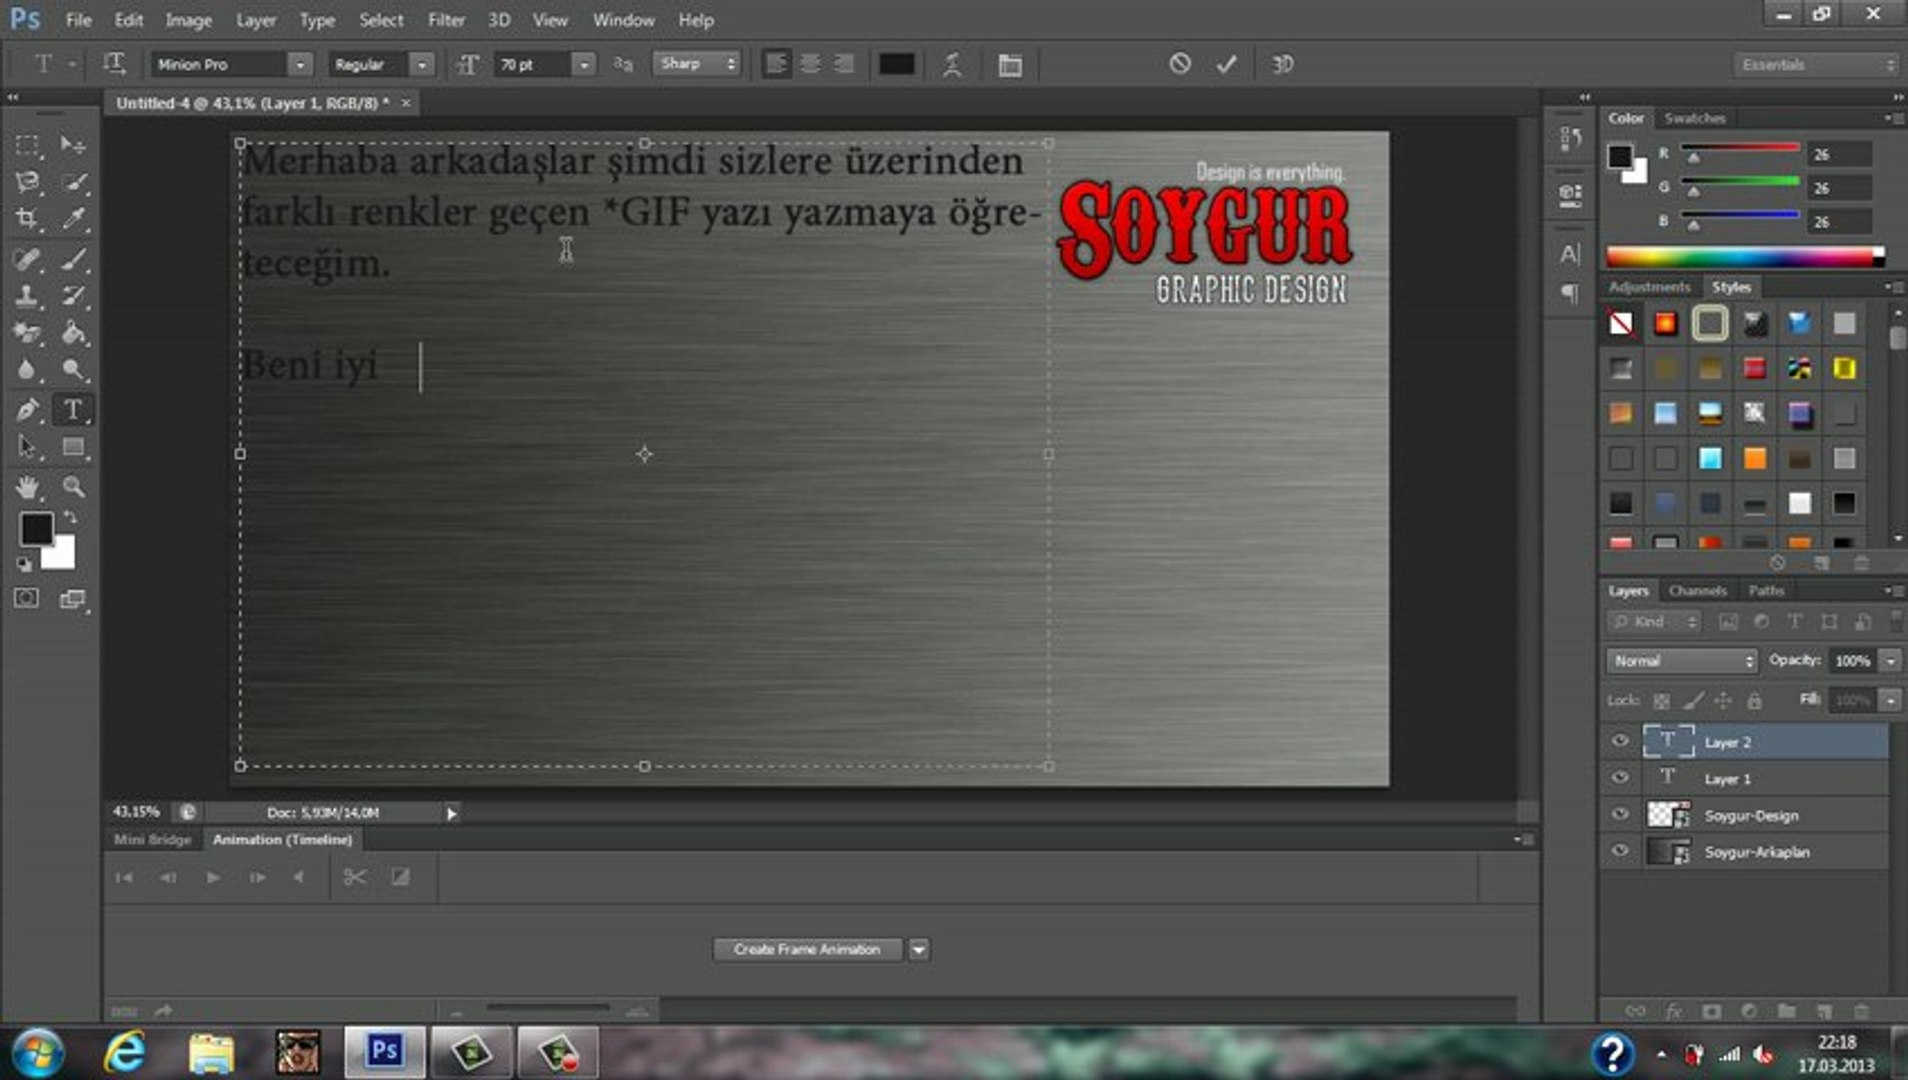The height and width of the screenshot is (1080, 1908).
Task: Toggle the type layer filter
Action: 1795,622
